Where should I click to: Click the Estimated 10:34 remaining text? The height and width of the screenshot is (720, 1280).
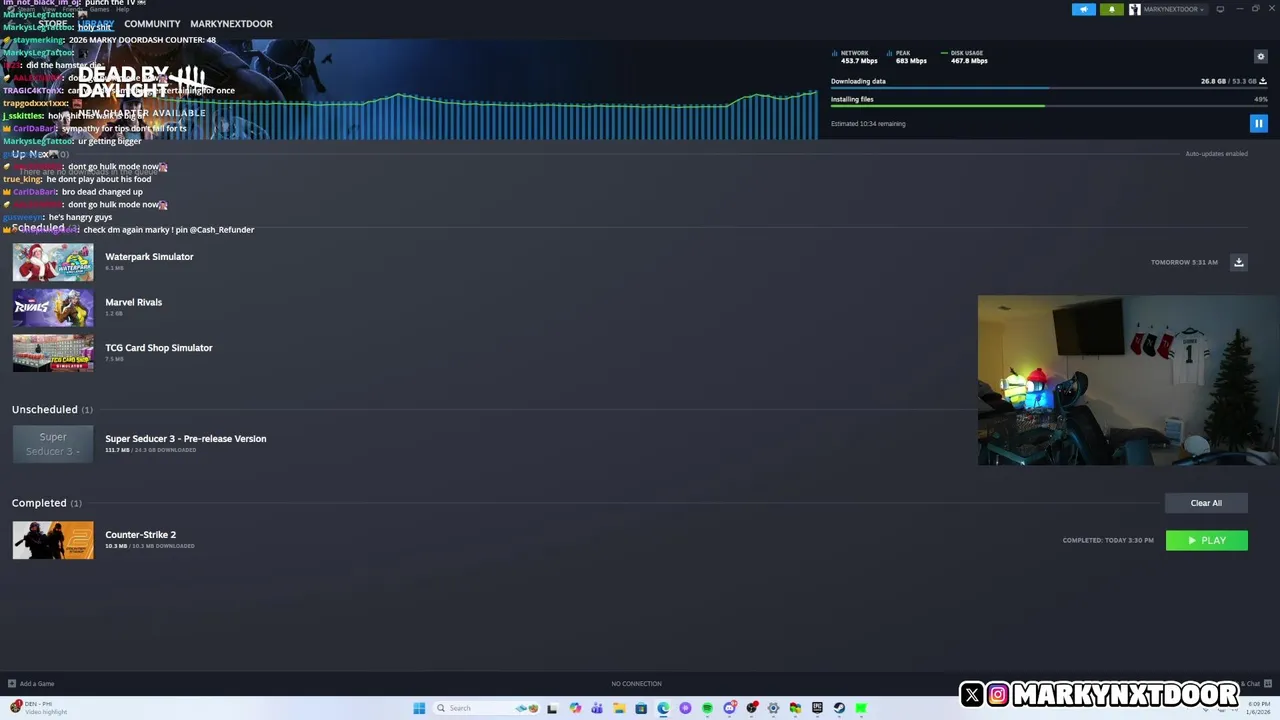point(868,124)
